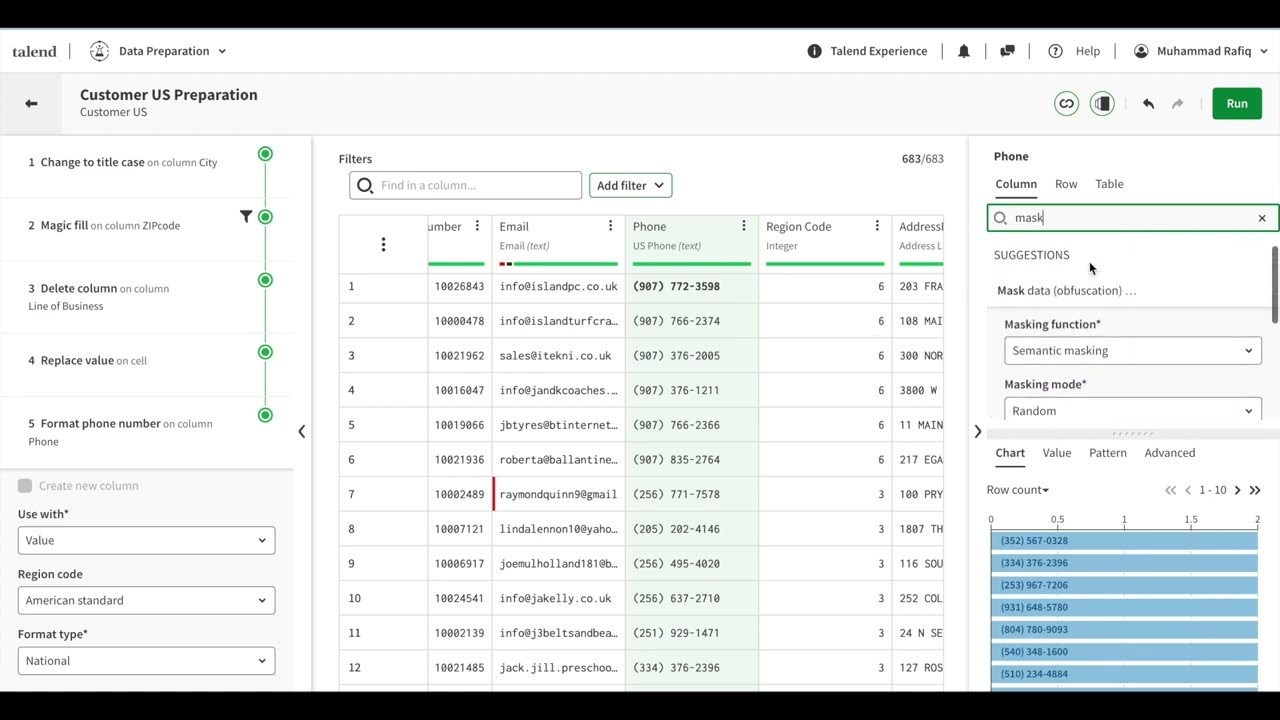Open Help via the question mark icon
Viewport: 1280px width, 720px height.
tap(1055, 51)
